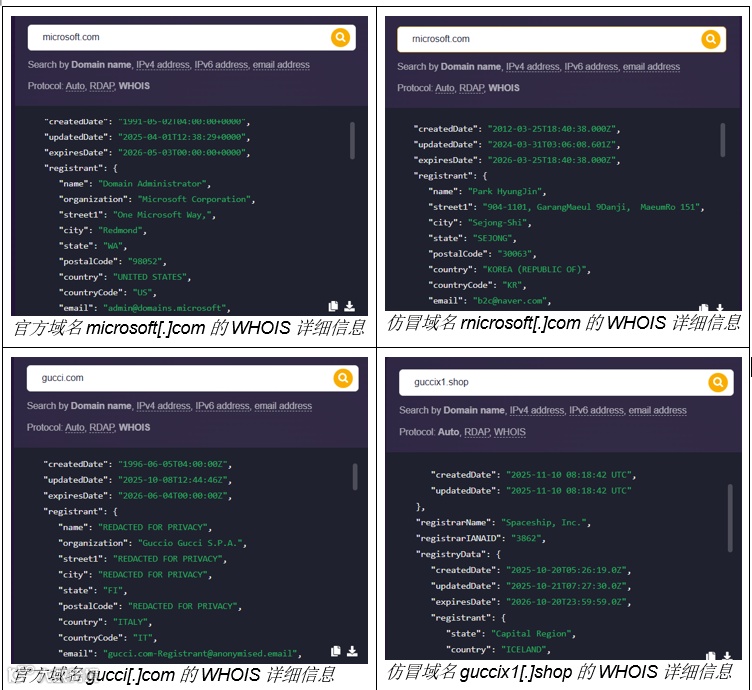Select IPv6 address search in rnicrosoft.com panel
The height and width of the screenshot is (690, 752).
[591, 67]
